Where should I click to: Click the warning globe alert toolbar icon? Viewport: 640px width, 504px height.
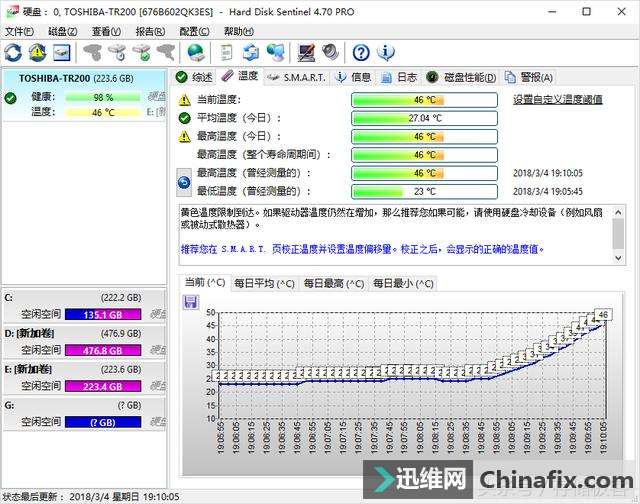coord(38,53)
